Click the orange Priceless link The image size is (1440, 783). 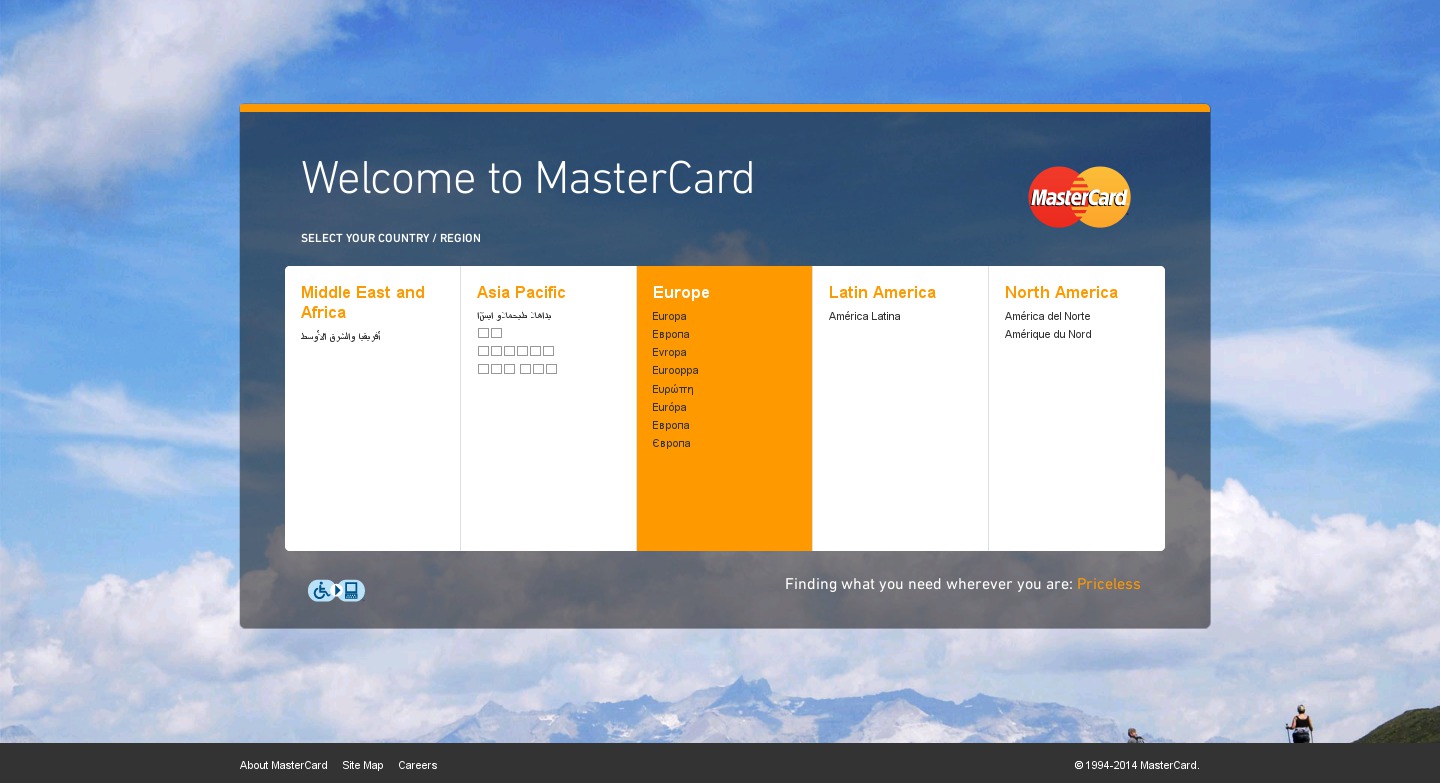click(x=1108, y=584)
